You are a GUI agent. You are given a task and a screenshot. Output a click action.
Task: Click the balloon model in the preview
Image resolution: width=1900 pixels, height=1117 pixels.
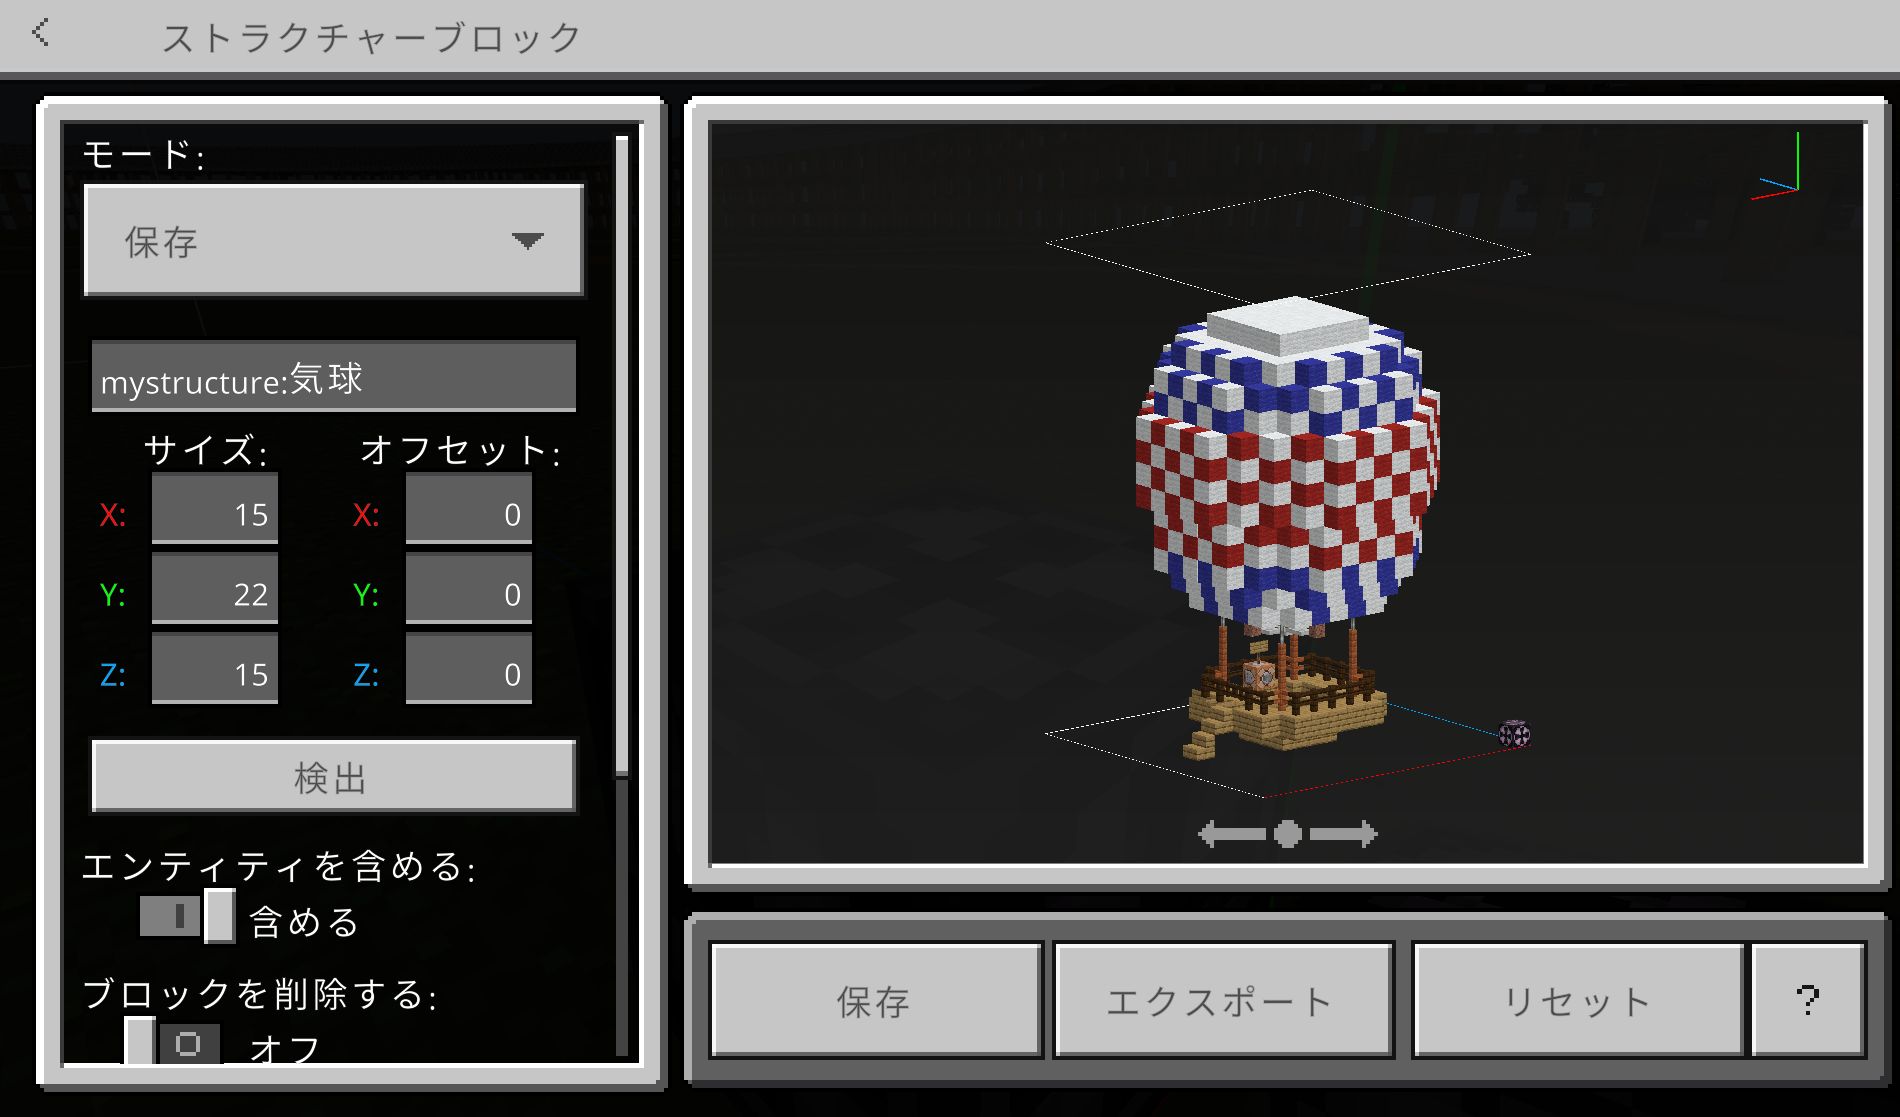[x=1288, y=528]
